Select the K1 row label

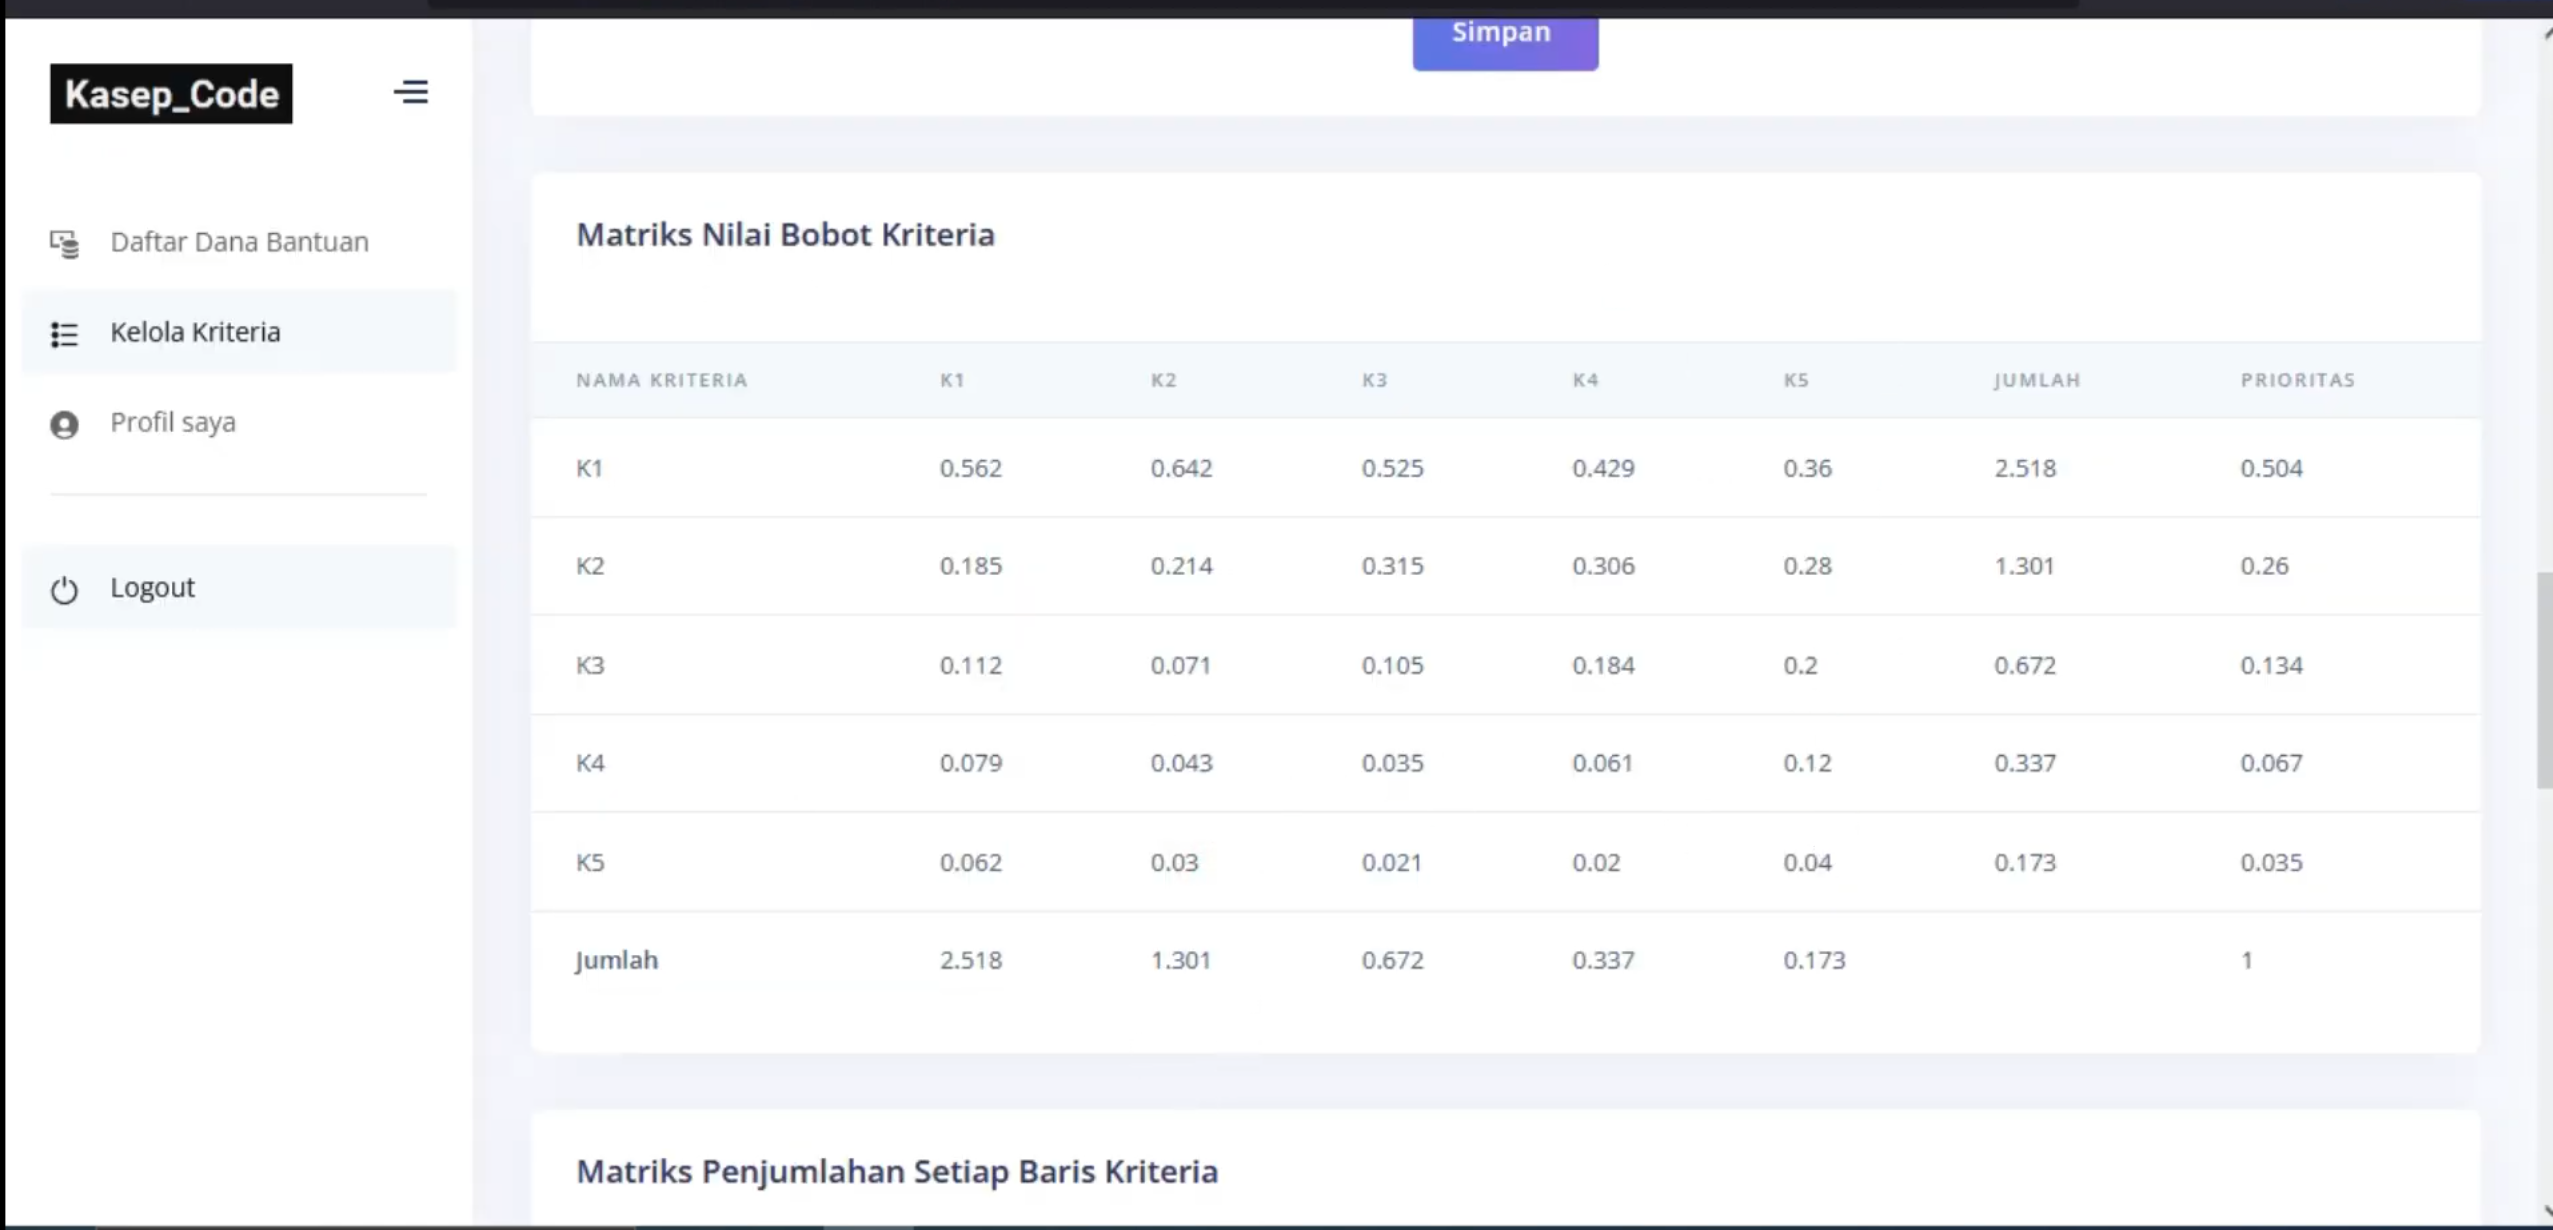(x=589, y=468)
